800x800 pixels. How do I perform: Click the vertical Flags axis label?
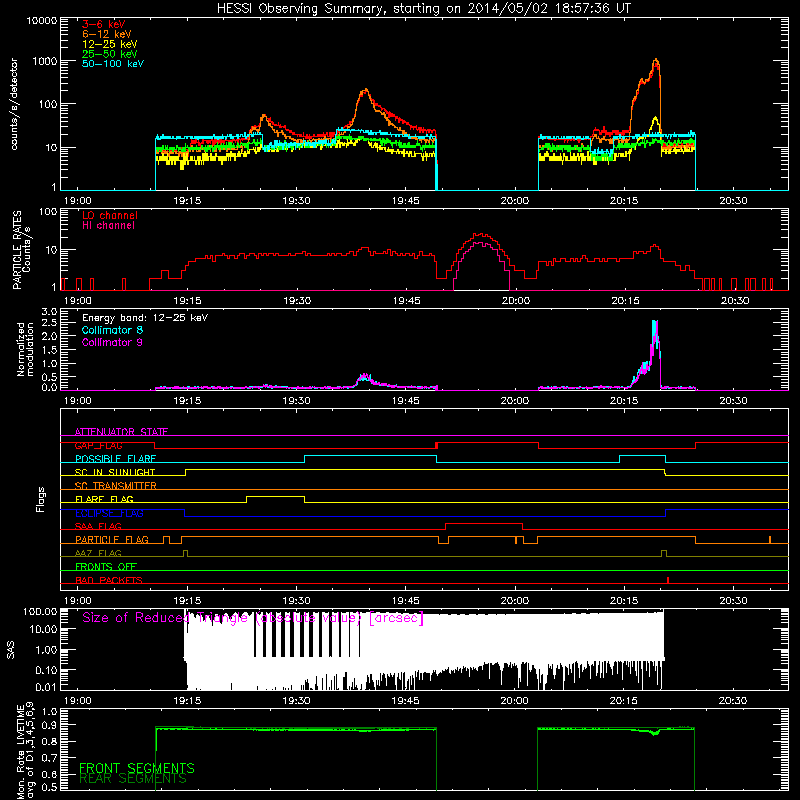pyautogui.click(x=41, y=500)
